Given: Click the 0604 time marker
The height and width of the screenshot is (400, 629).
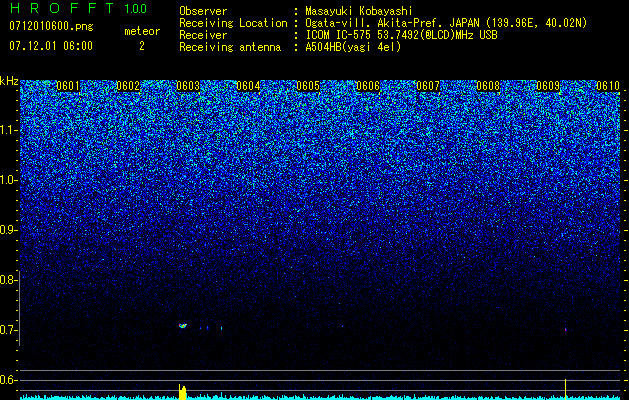Looking at the screenshot, I should coord(248,86).
